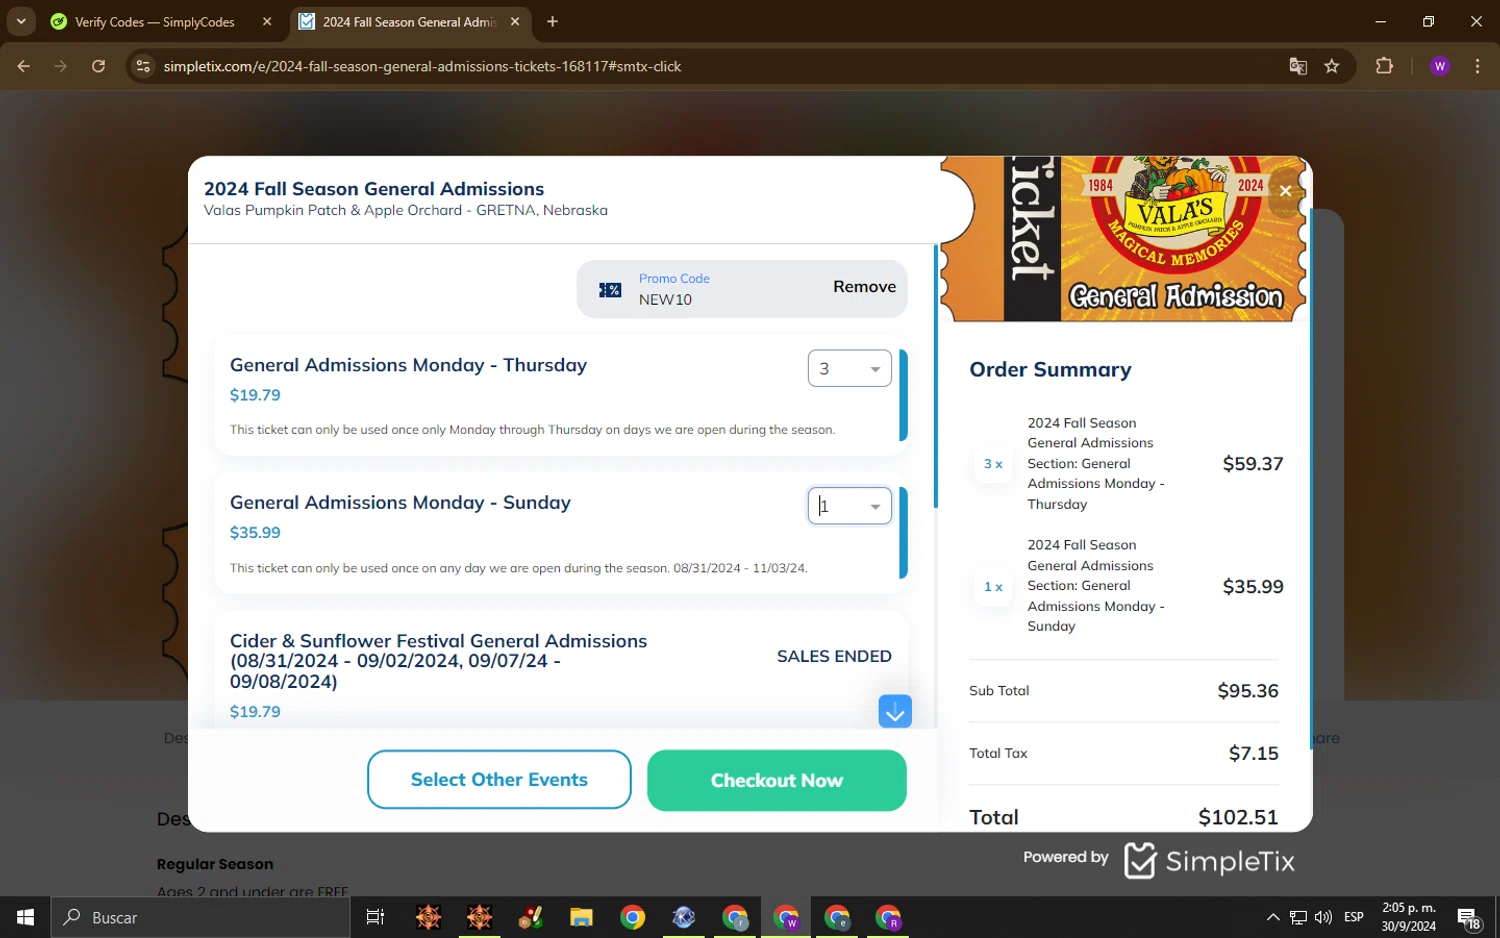
Task: Click the address bar URL
Action: coord(422,66)
